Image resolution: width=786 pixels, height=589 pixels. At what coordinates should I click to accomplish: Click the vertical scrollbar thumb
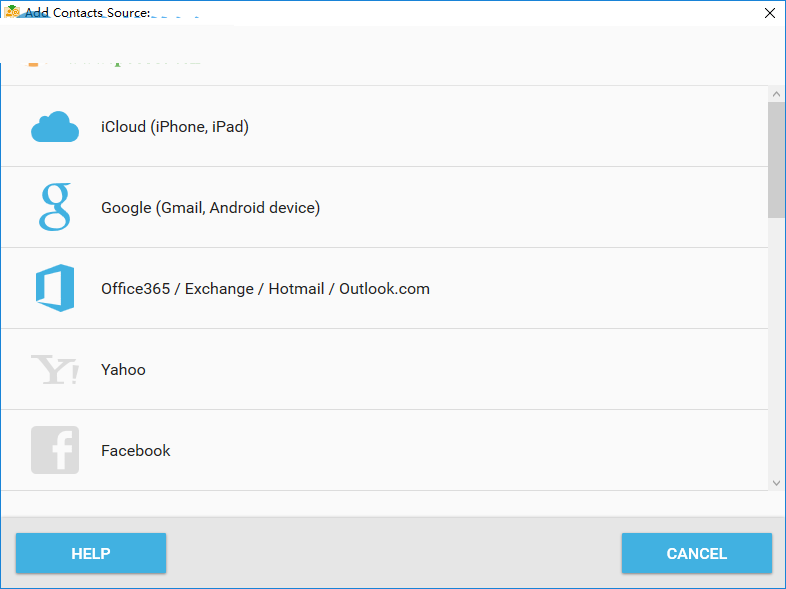click(776, 160)
